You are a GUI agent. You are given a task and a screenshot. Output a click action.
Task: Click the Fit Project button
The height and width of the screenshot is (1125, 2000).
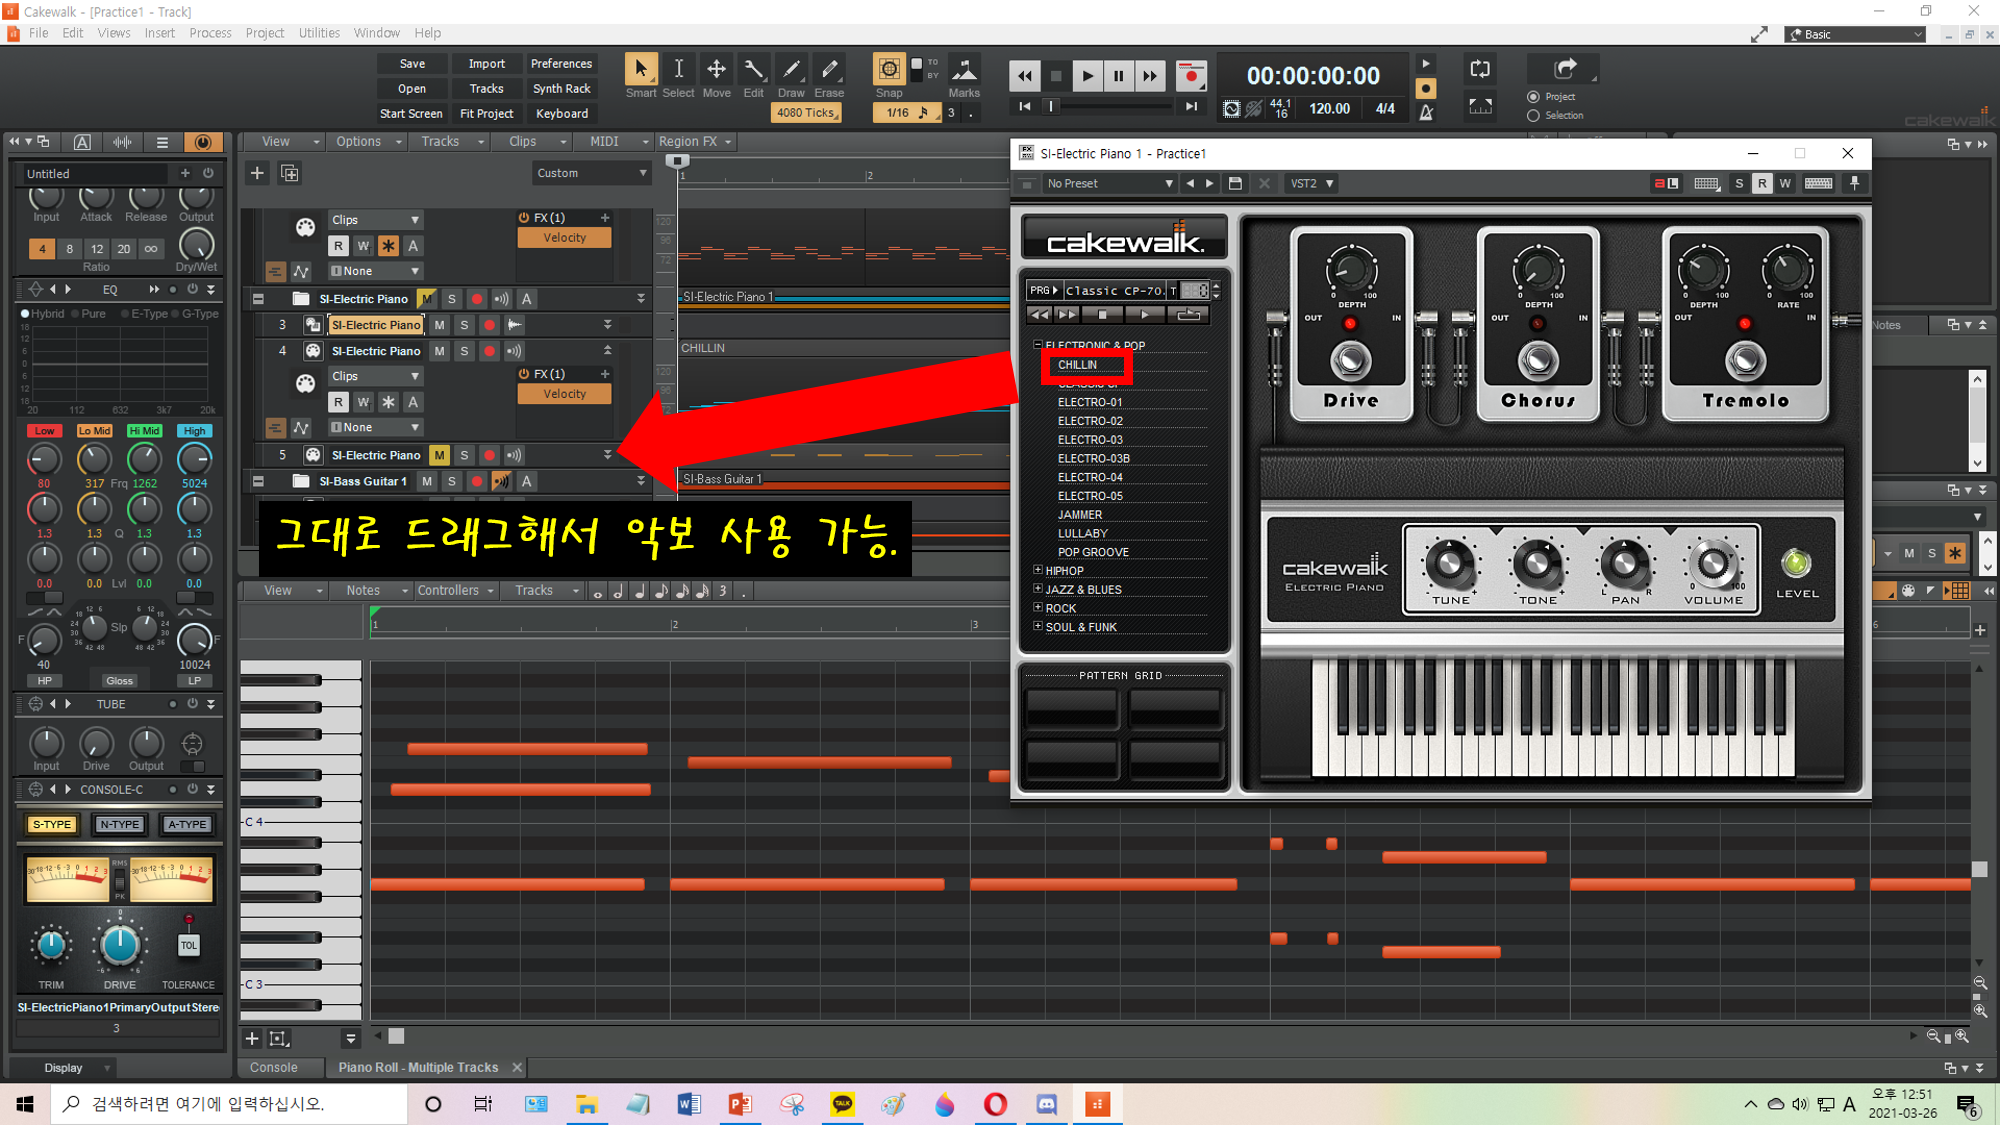tap(486, 113)
